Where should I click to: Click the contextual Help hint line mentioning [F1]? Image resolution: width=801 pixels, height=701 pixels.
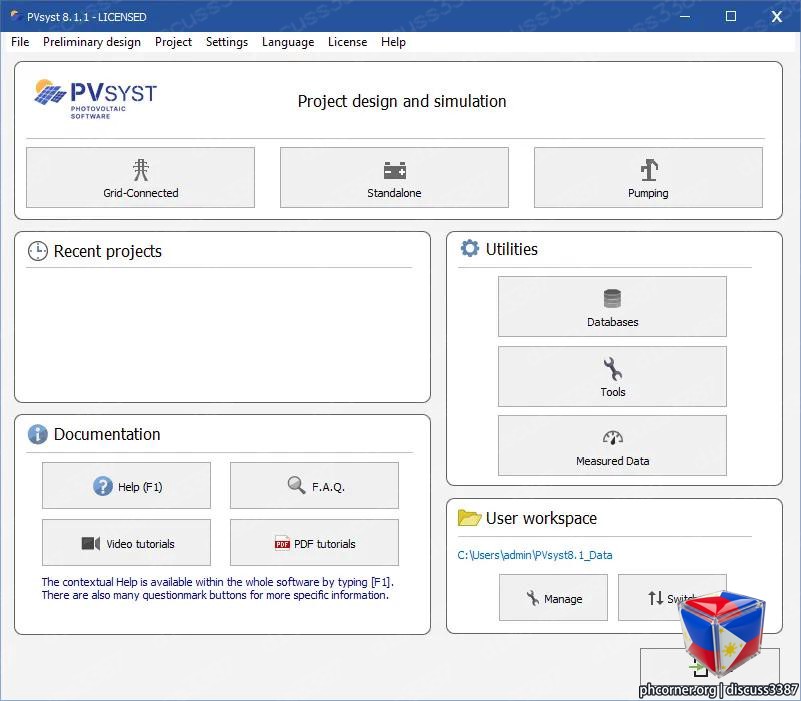click(218, 582)
